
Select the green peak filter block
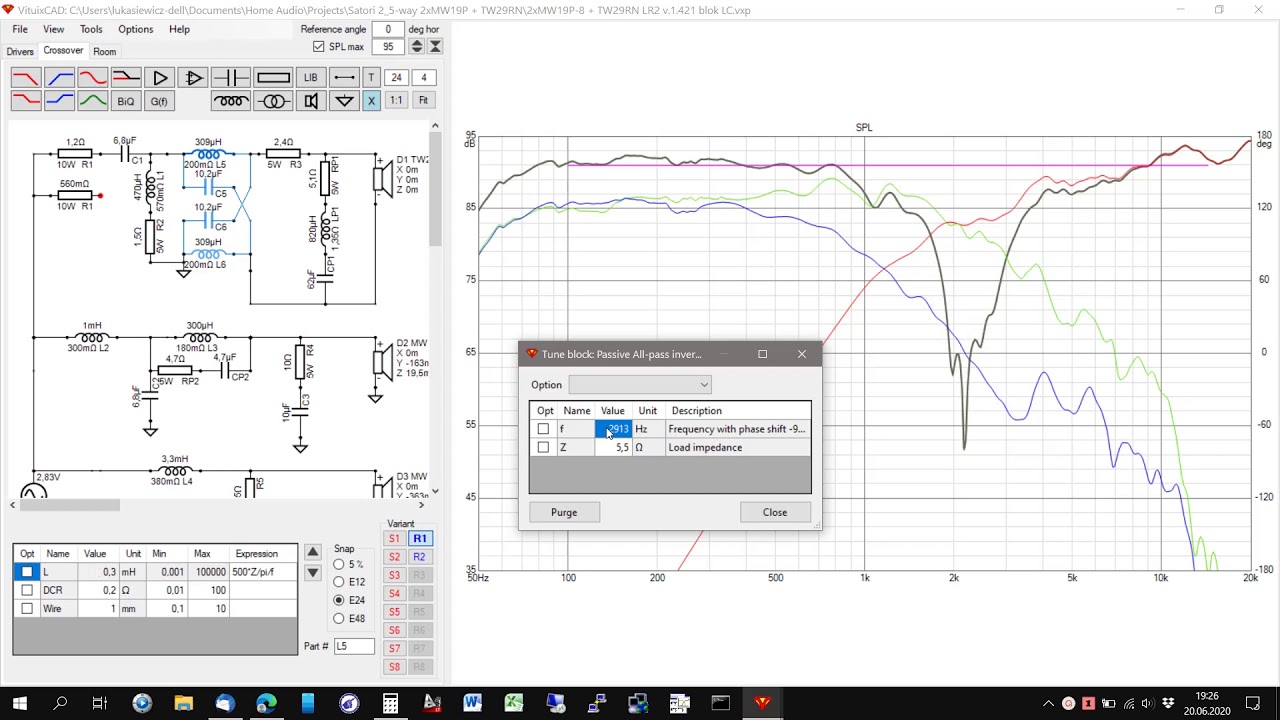[x=93, y=101]
